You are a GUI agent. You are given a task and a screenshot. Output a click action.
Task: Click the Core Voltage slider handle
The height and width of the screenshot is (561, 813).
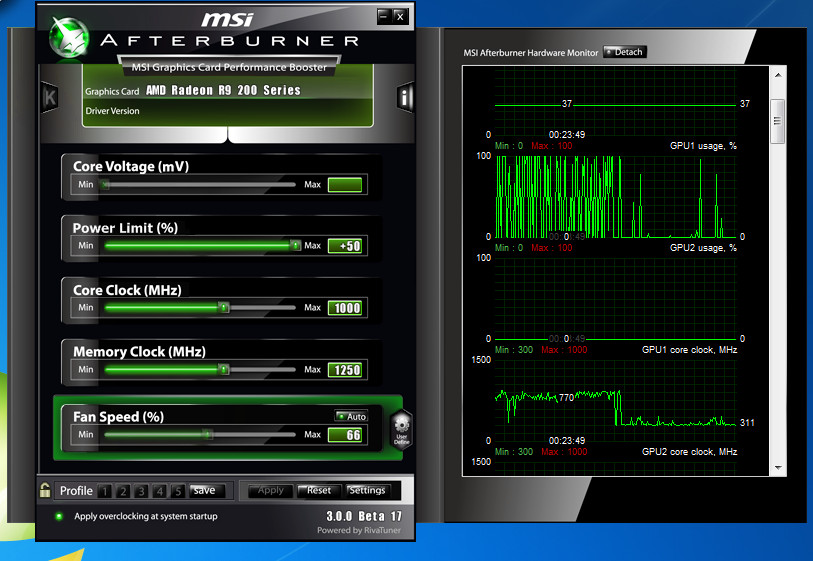pos(105,185)
